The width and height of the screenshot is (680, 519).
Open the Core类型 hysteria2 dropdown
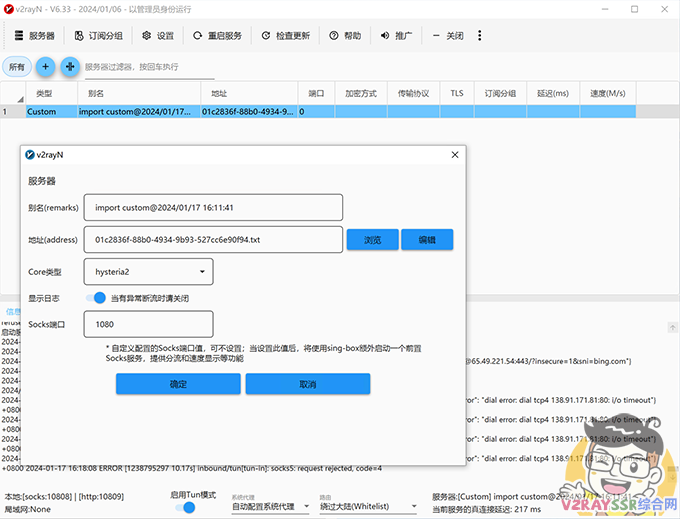[x=148, y=272]
